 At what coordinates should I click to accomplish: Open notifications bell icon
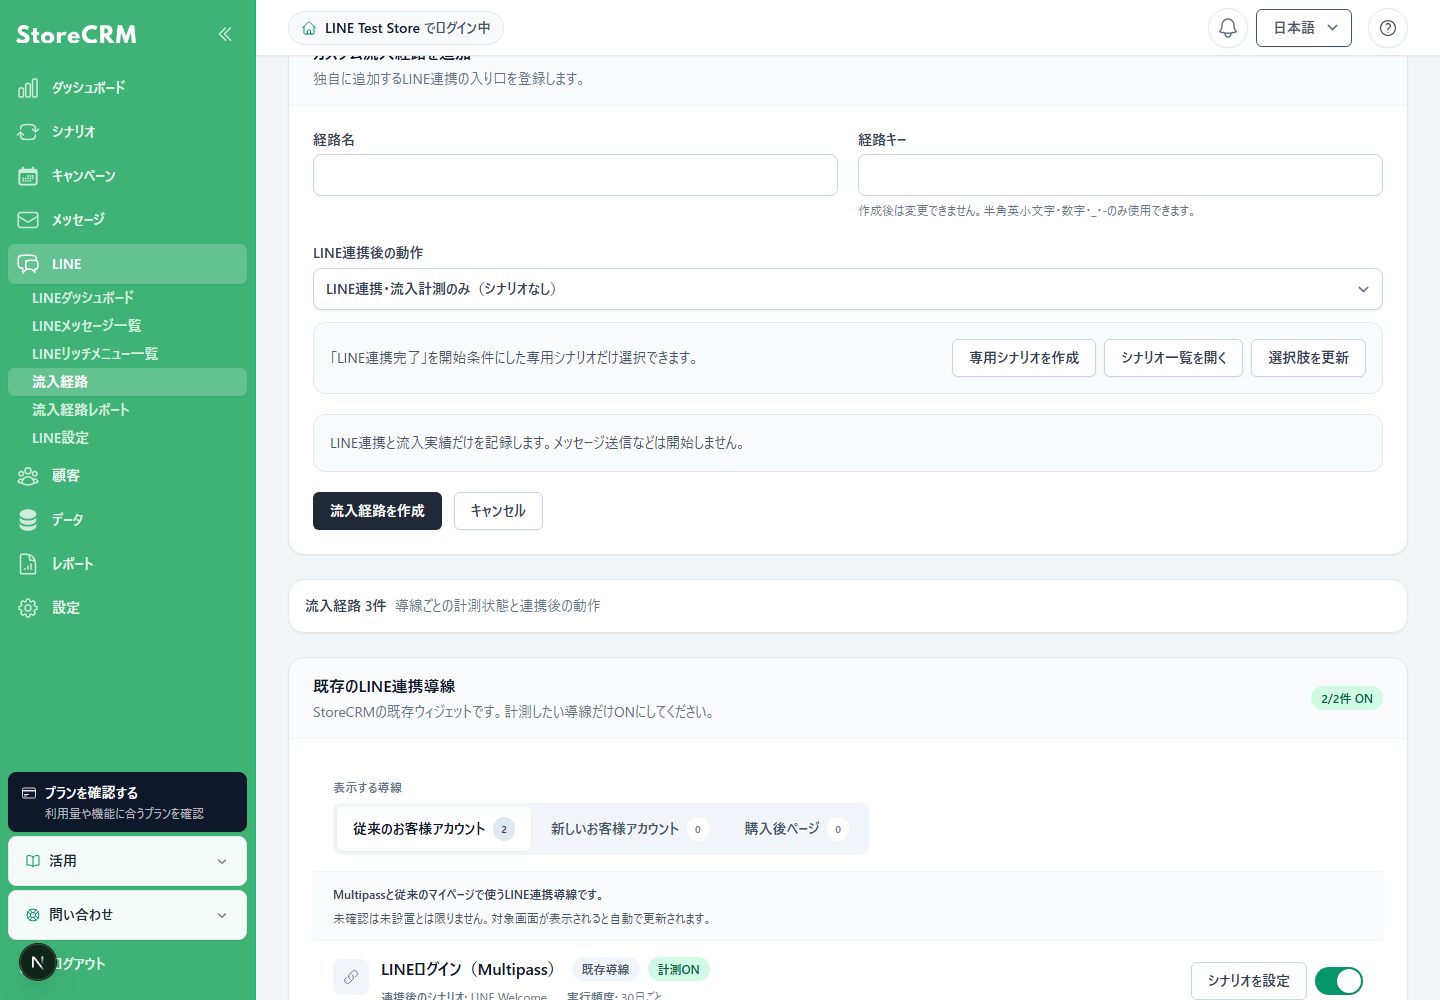point(1228,28)
